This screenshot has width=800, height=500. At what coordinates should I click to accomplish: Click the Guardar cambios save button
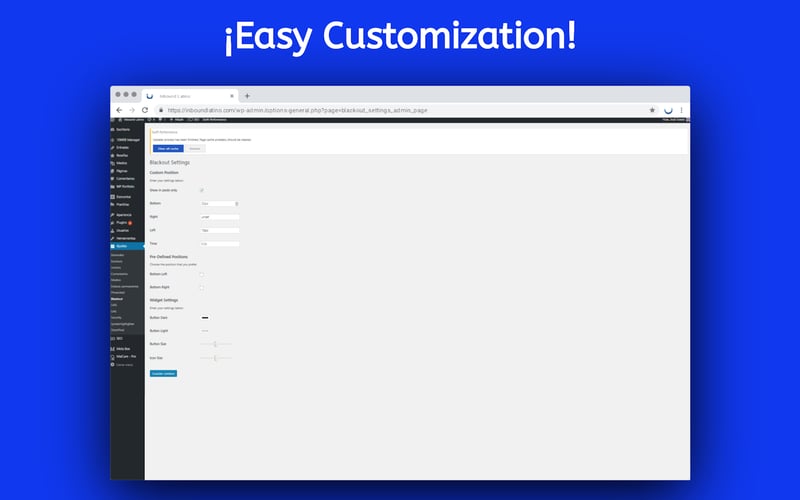click(x=163, y=373)
